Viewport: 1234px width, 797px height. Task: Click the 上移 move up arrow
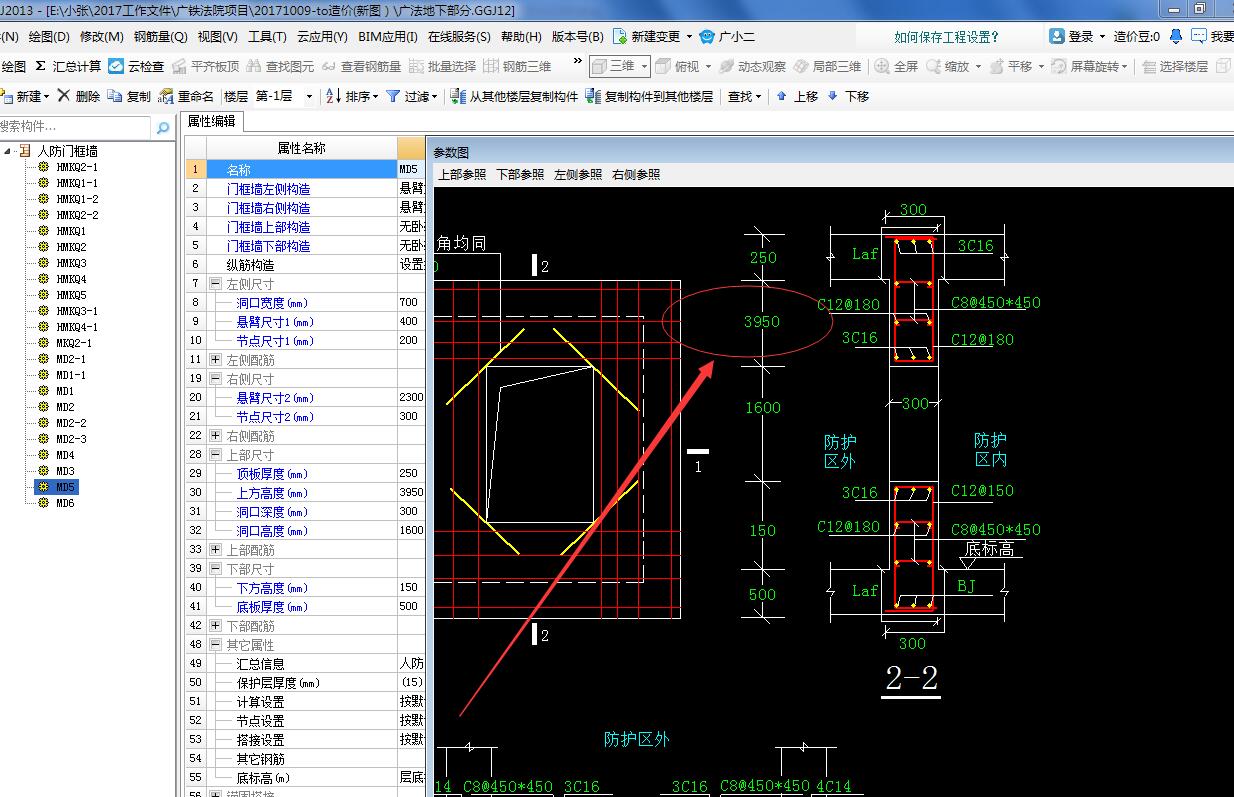[782, 96]
